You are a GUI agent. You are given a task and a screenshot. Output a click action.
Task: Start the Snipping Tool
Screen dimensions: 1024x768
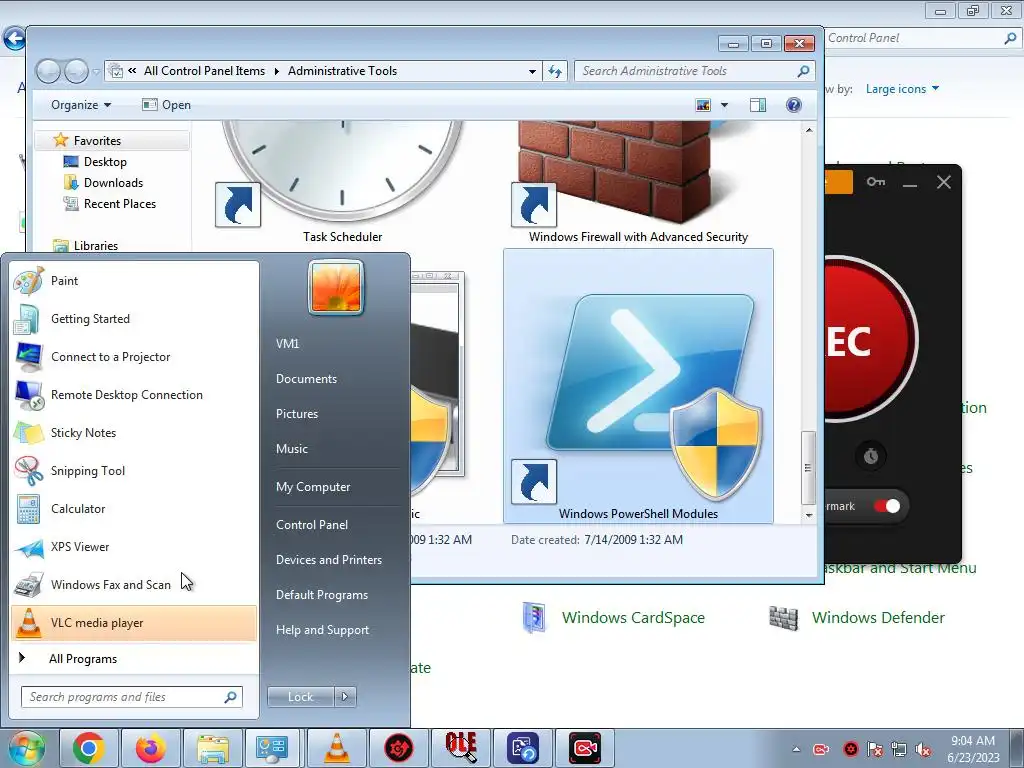click(x=134, y=471)
